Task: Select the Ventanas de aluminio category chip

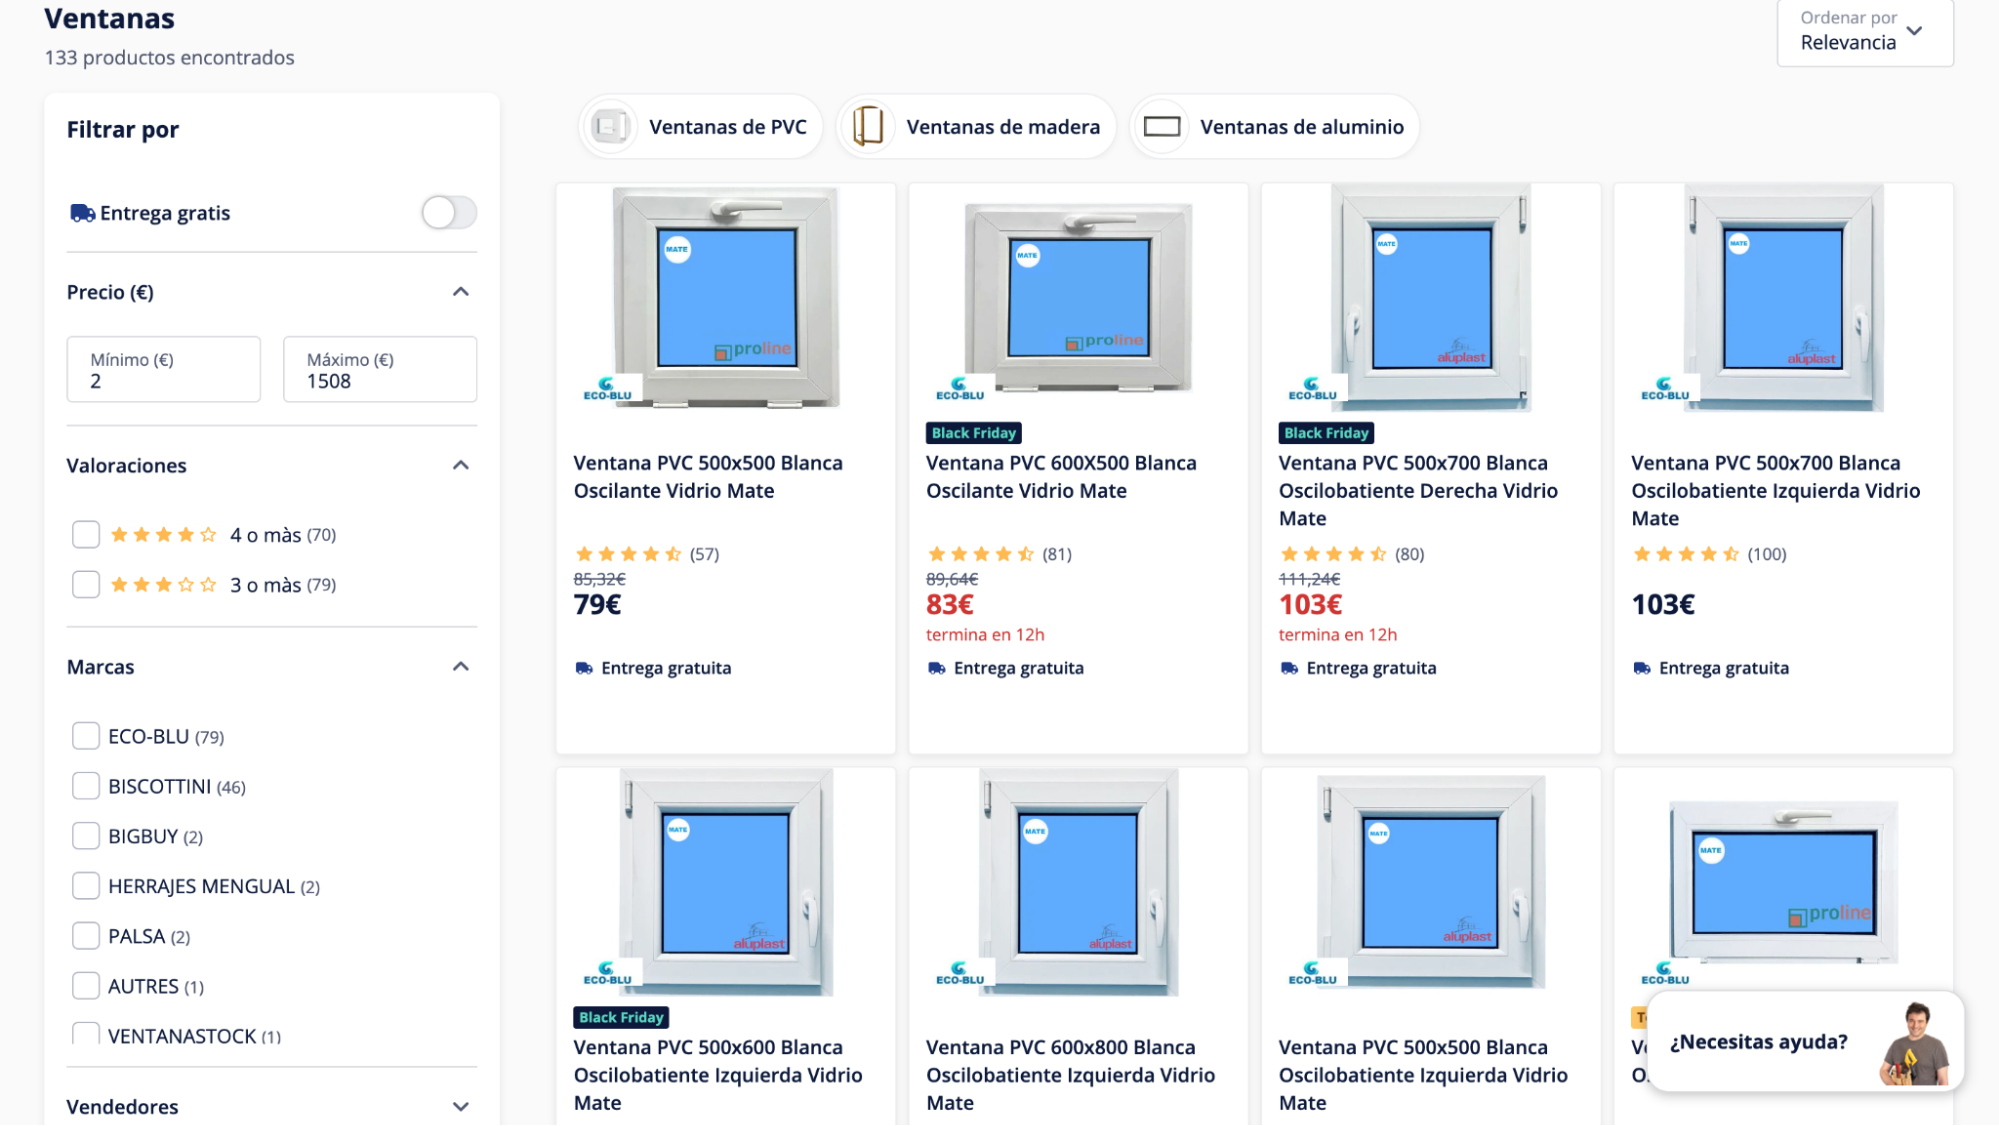Action: (x=1275, y=127)
